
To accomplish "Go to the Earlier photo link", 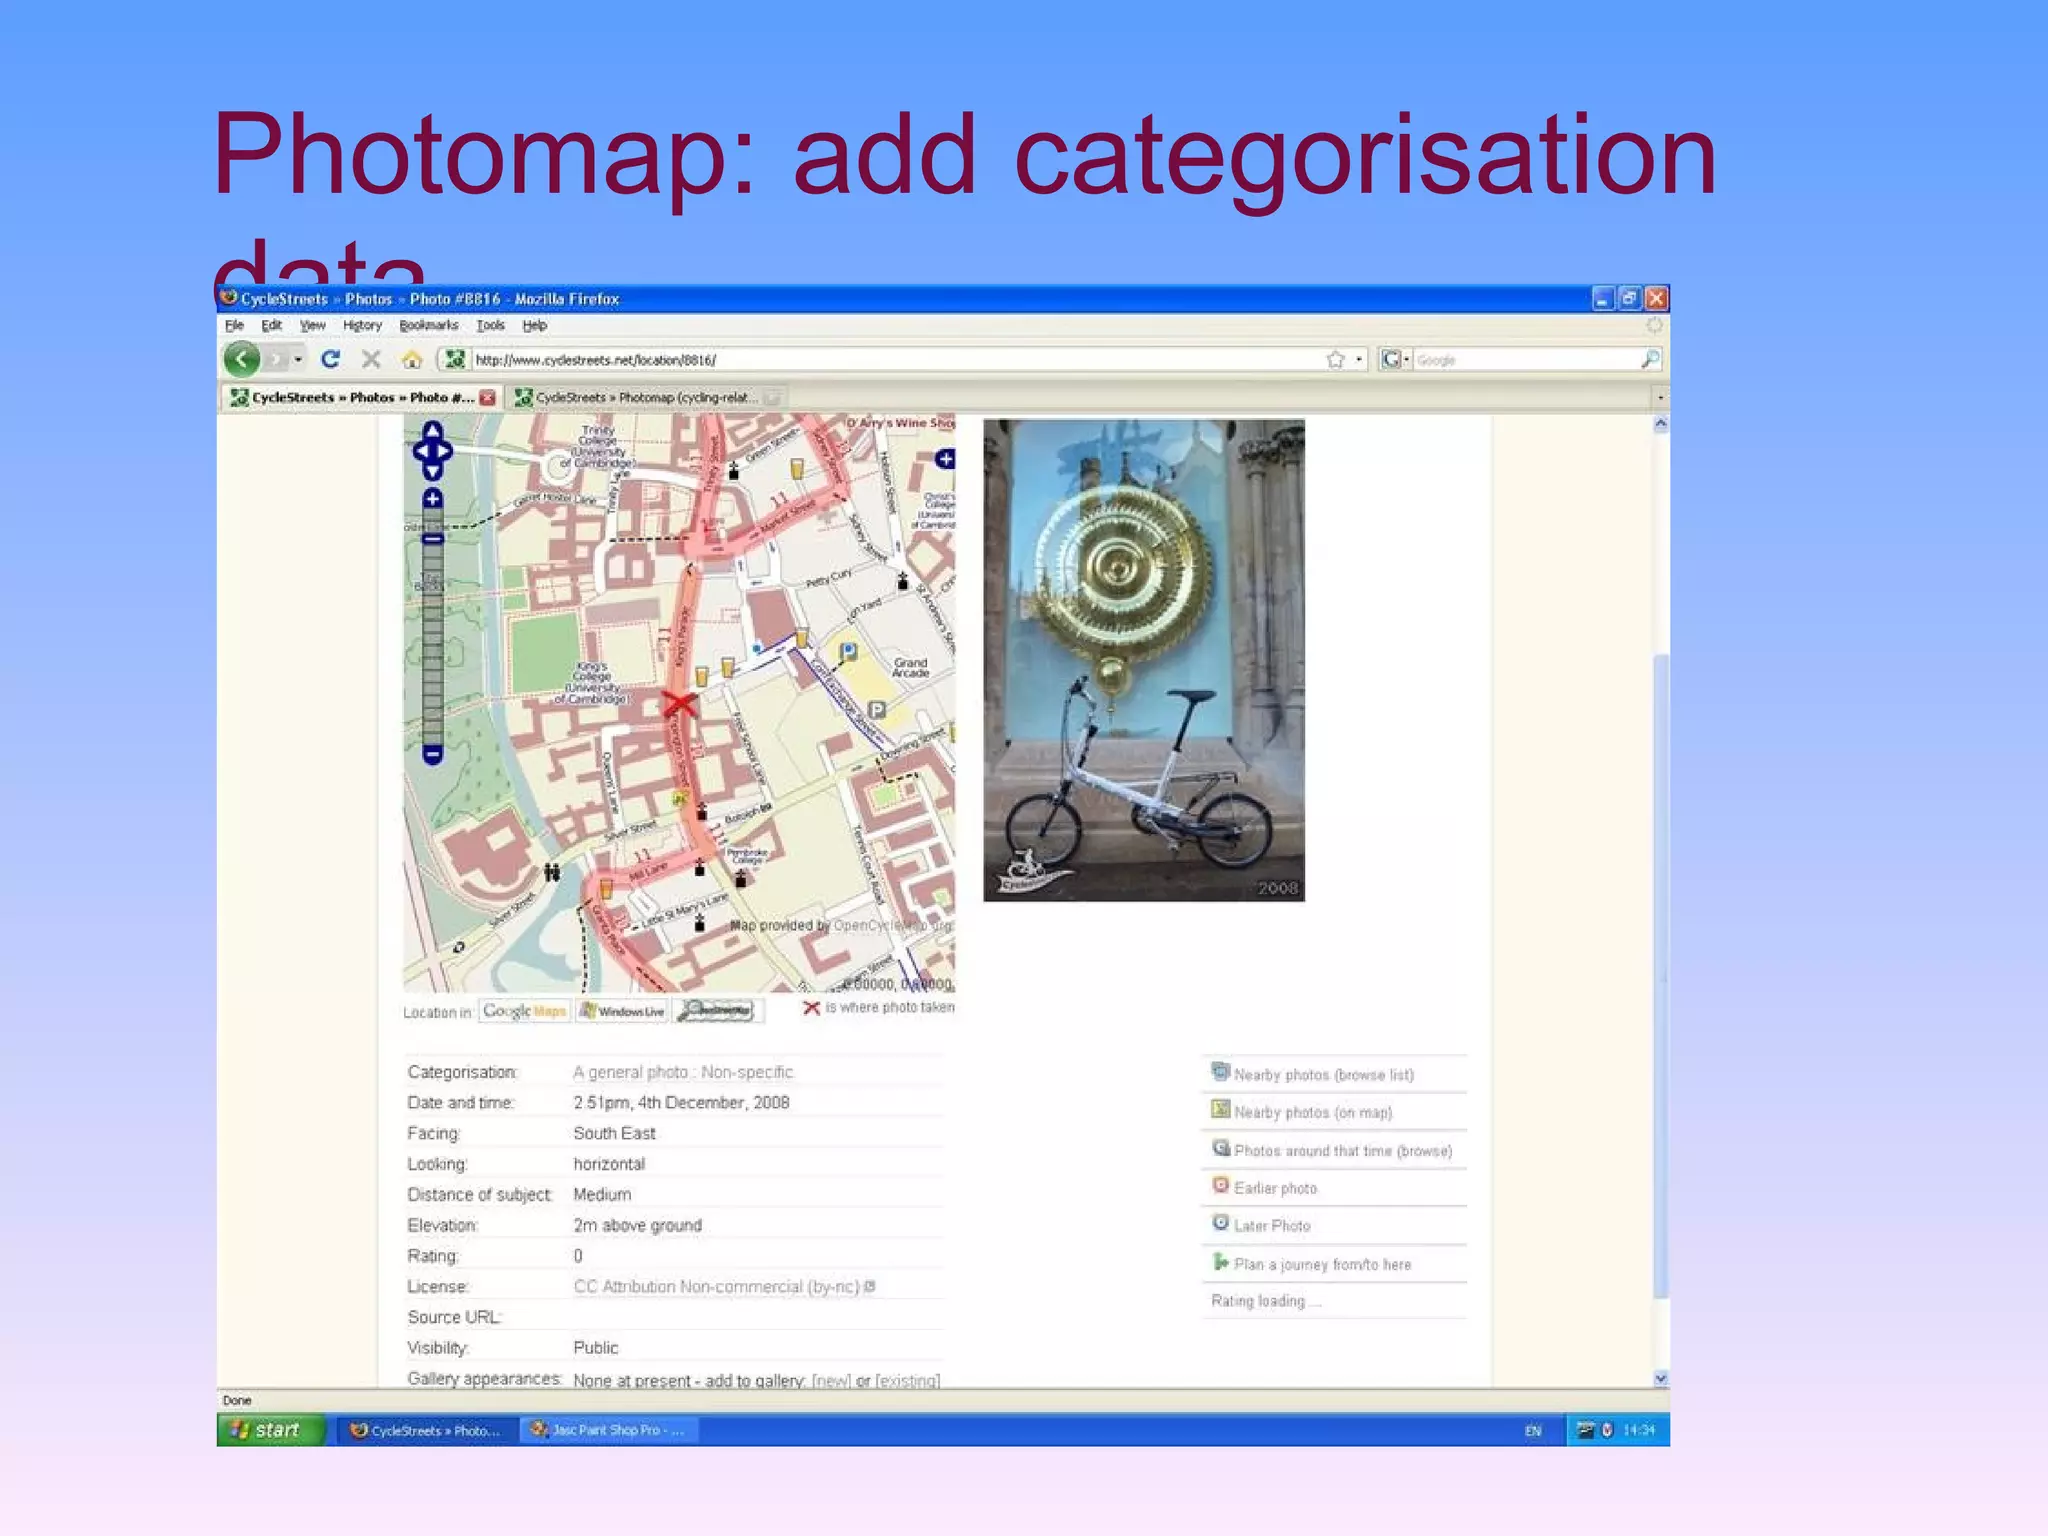I will pos(1275,1188).
